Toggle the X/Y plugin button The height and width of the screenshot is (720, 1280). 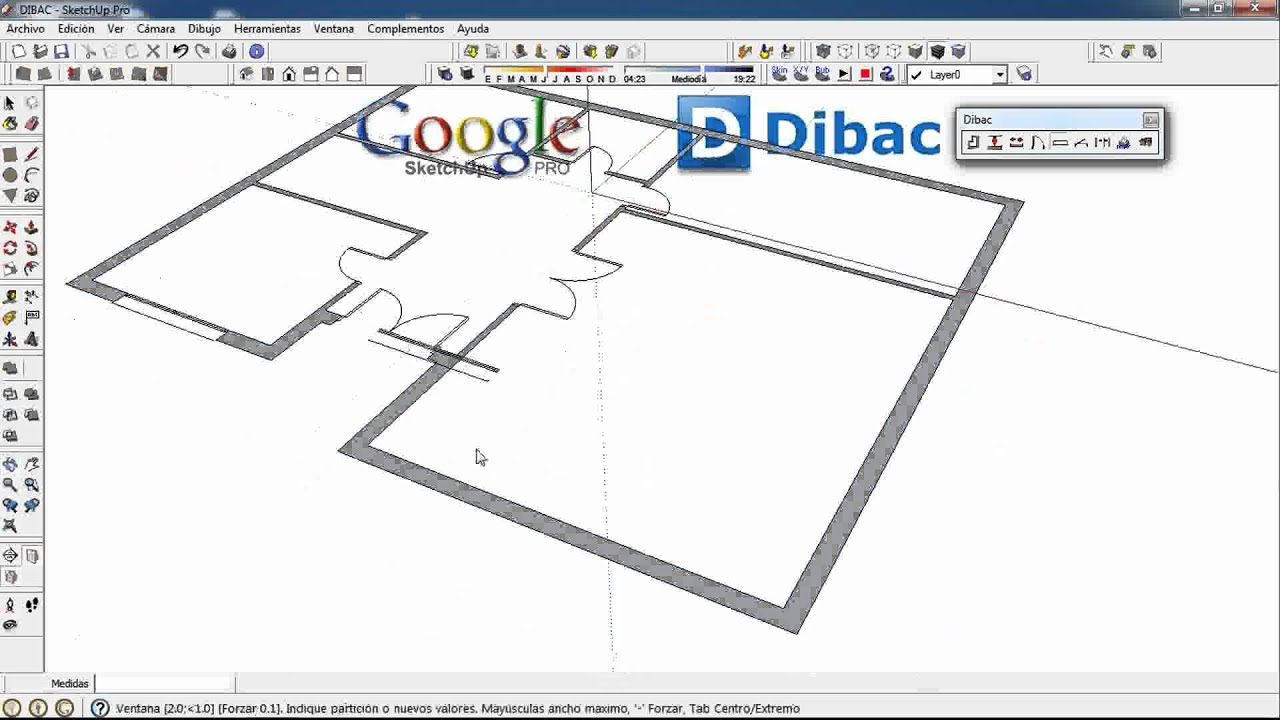(x=801, y=74)
